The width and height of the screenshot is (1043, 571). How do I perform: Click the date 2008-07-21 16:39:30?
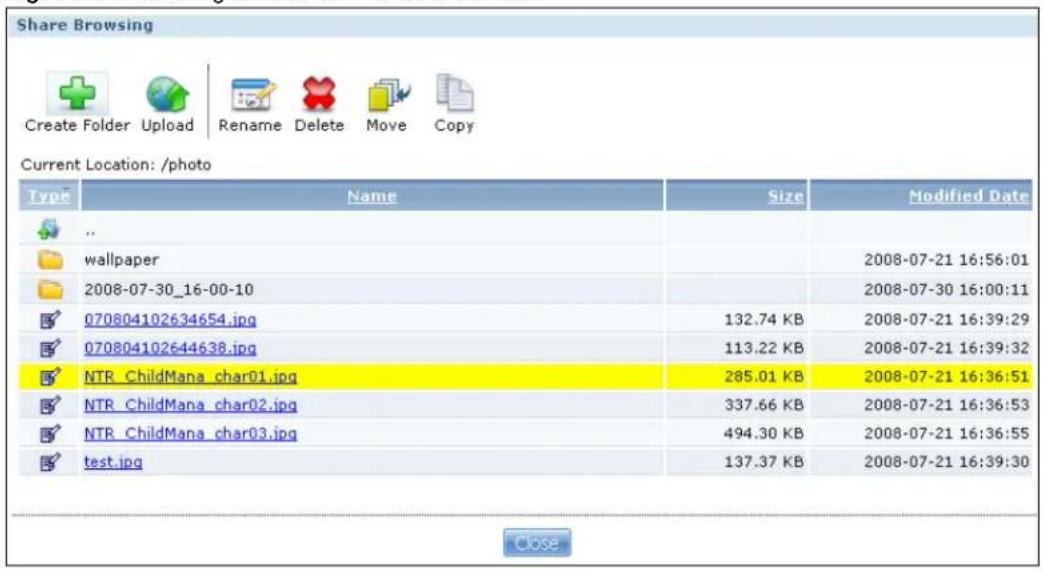coord(947,462)
